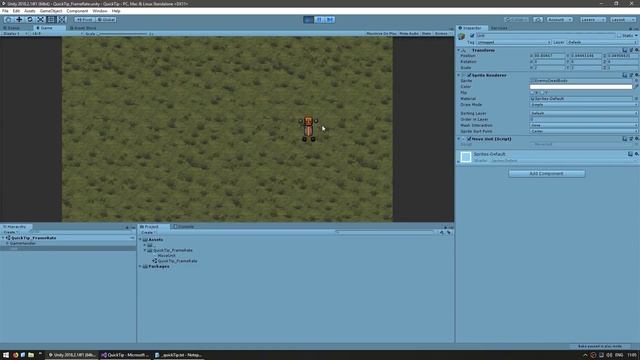Switch to the Scene tab
This screenshot has height=360, width=640.
pos(11,28)
